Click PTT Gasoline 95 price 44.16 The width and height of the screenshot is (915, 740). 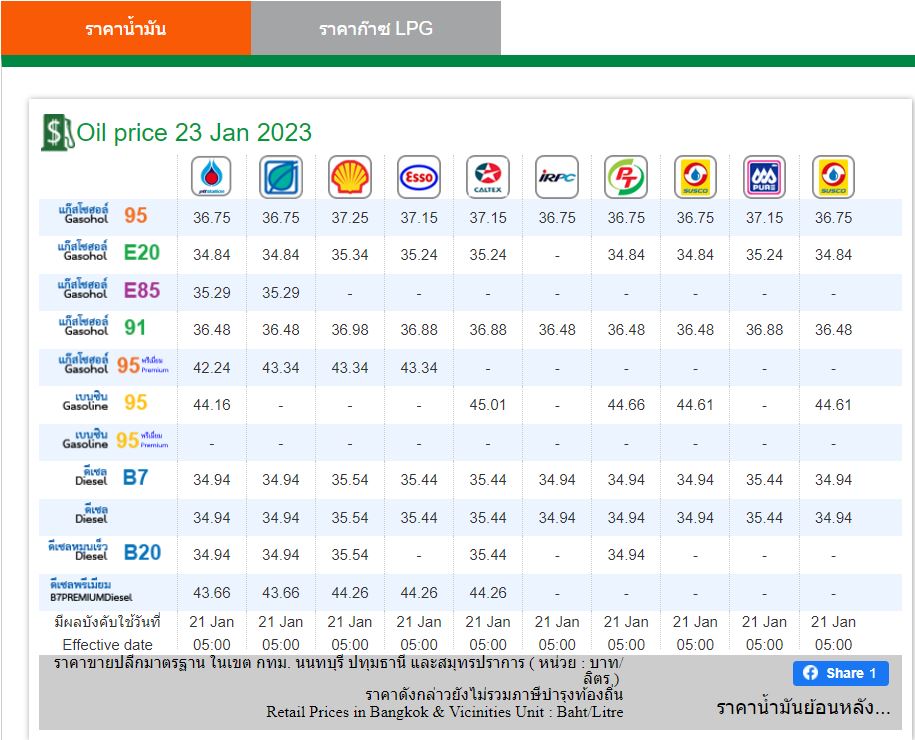click(211, 405)
